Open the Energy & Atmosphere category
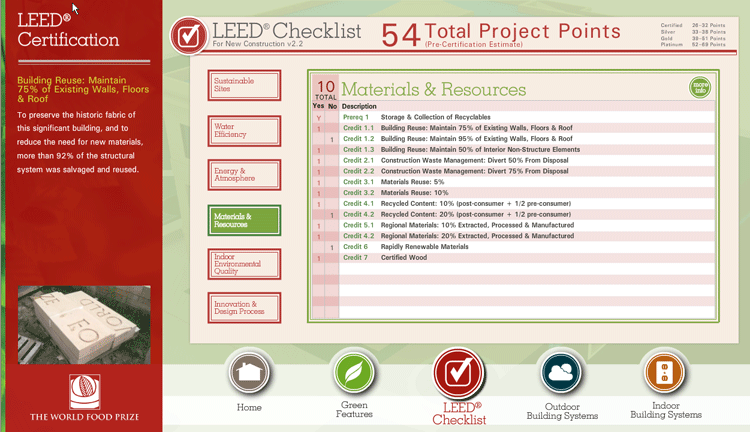 coord(244,175)
